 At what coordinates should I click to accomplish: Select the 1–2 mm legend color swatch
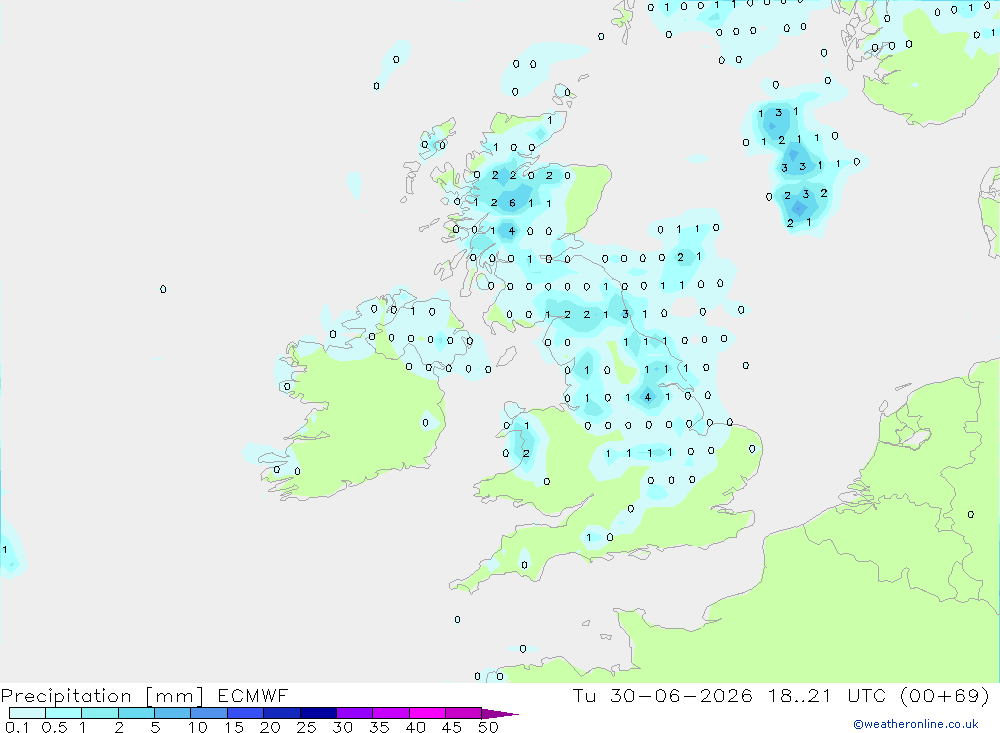99,713
